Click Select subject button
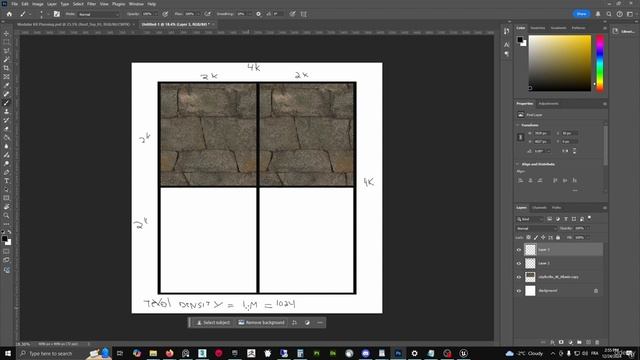This screenshot has height=360, width=640. 213,323
